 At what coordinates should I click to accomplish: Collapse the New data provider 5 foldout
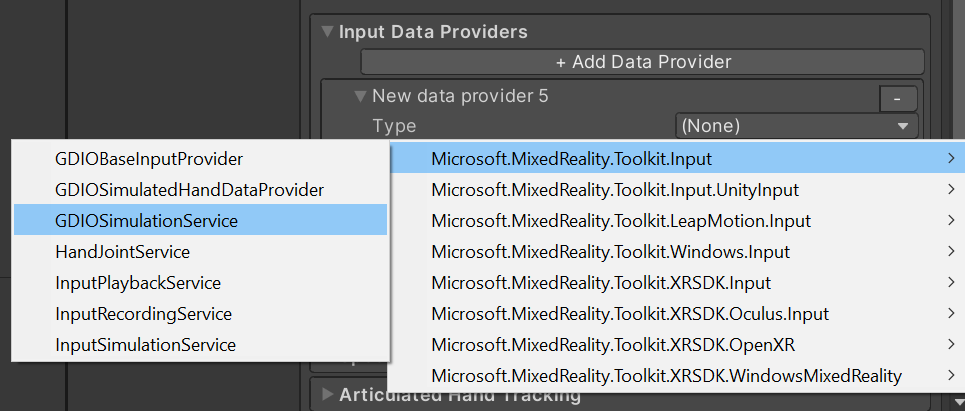tap(361, 96)
